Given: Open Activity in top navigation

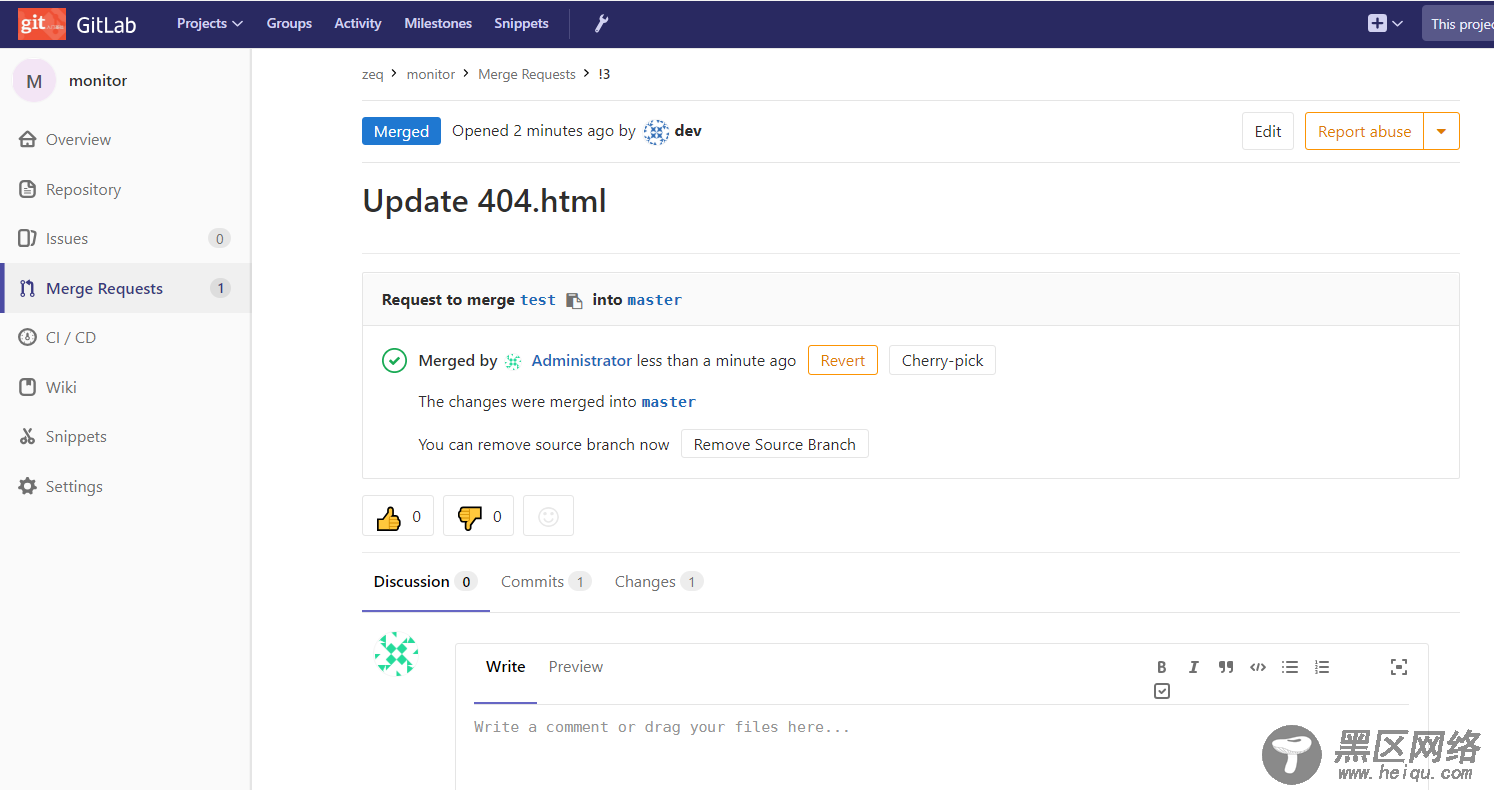Looking at the screenshot, I should 358,23.
